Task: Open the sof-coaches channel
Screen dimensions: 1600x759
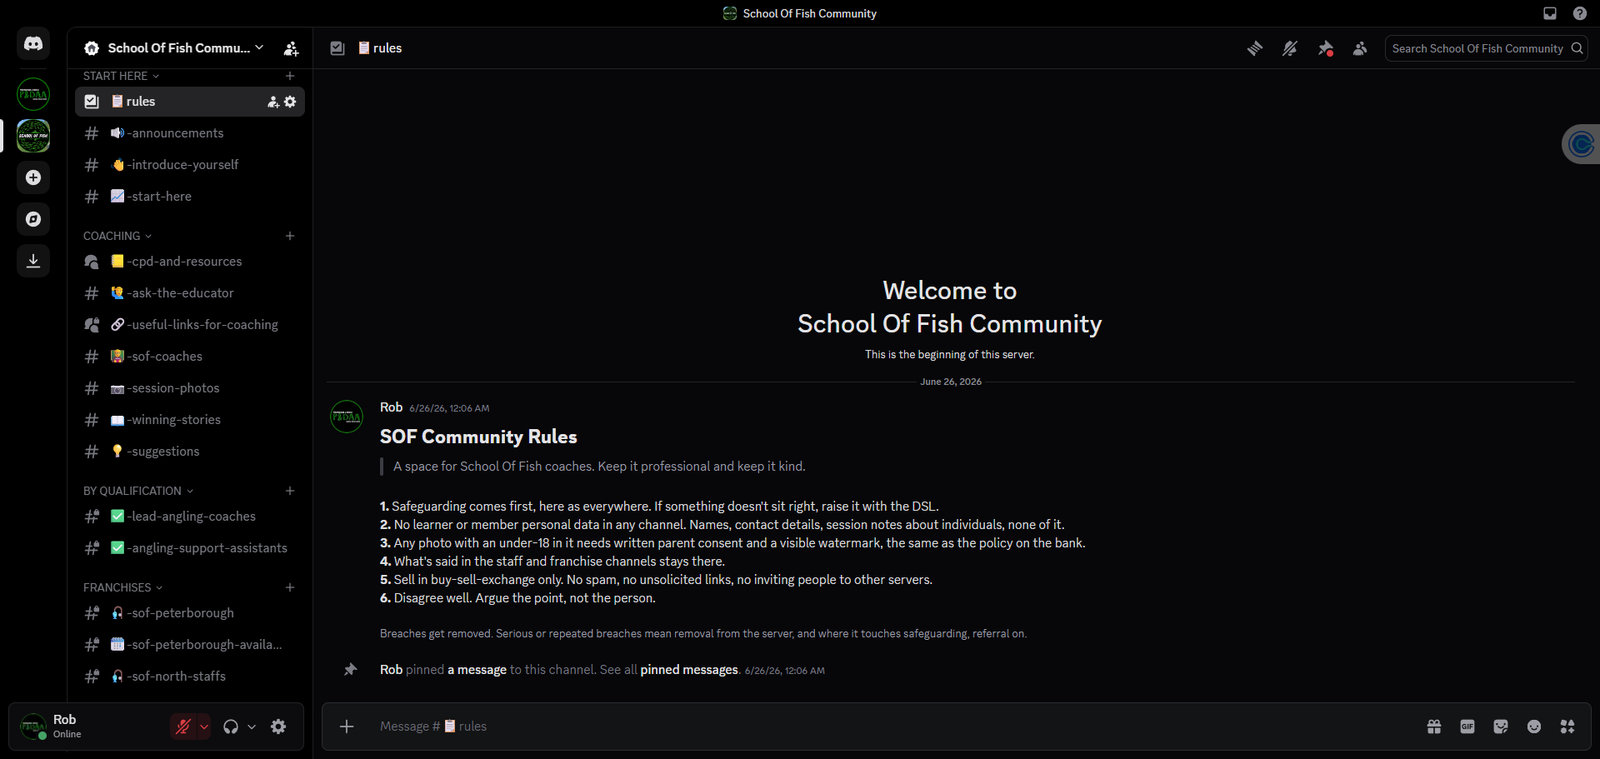Action: (x=190, y=357)
